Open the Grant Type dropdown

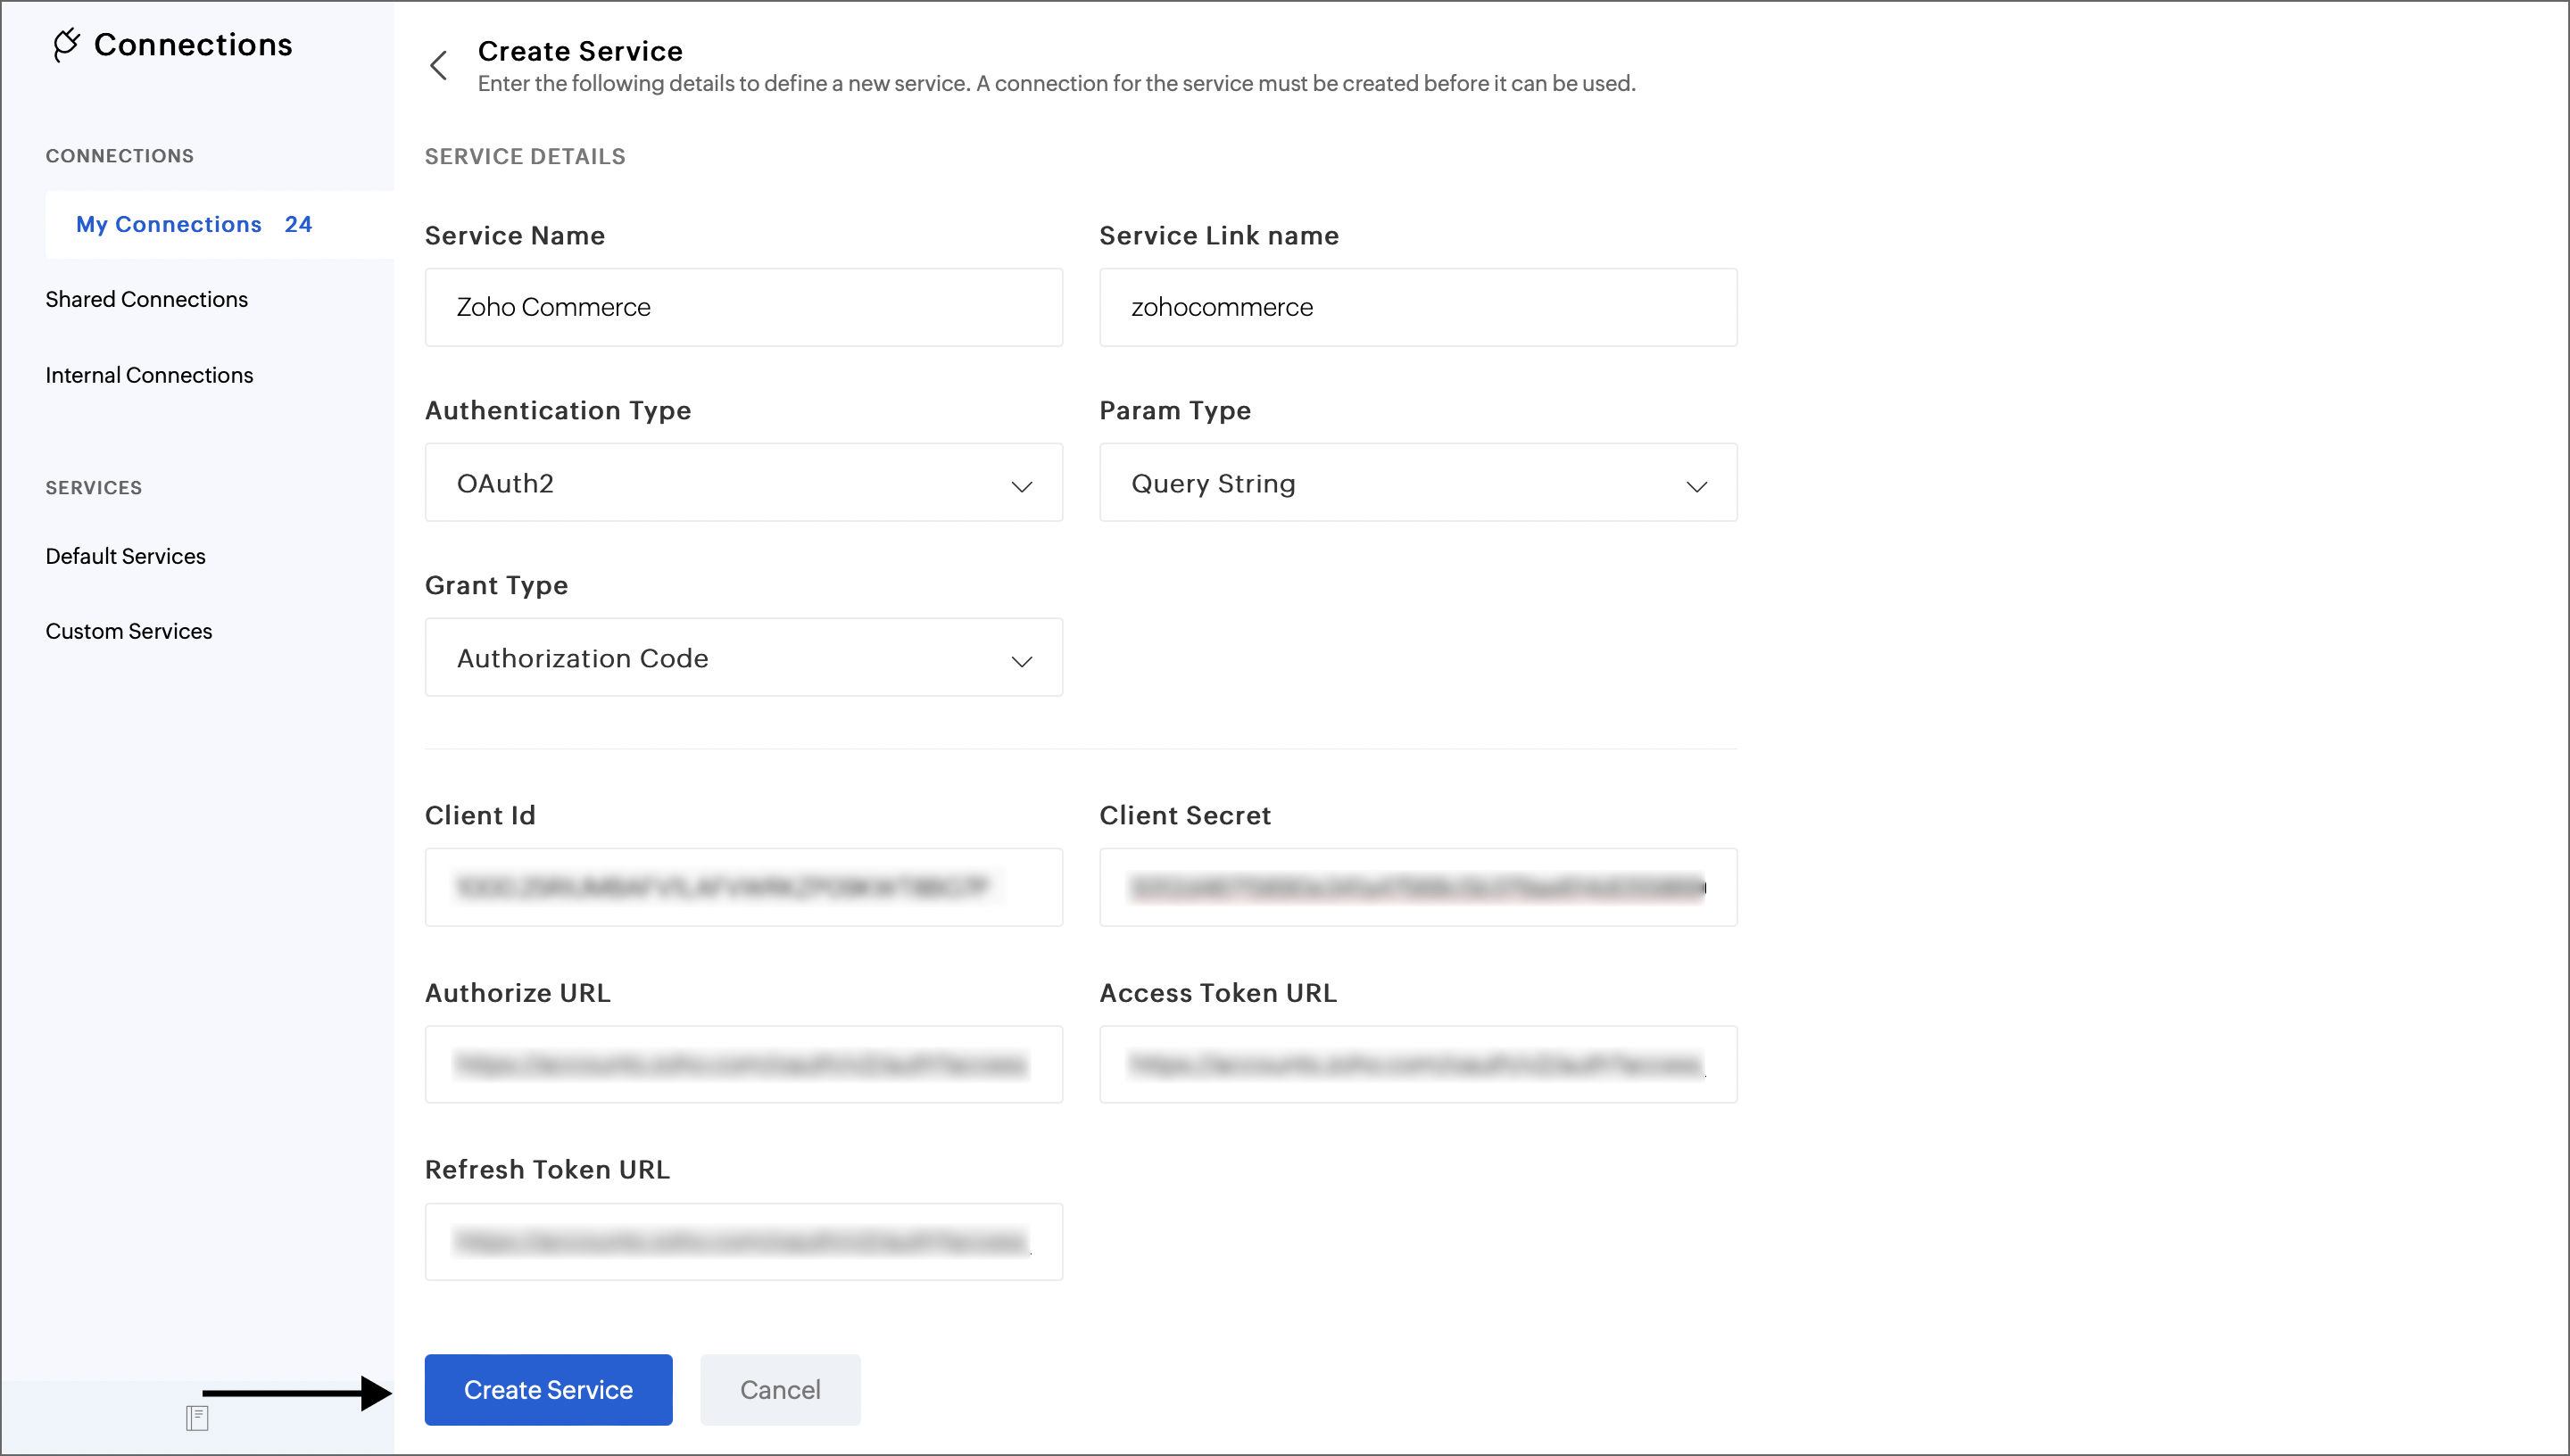pos(743,658)
